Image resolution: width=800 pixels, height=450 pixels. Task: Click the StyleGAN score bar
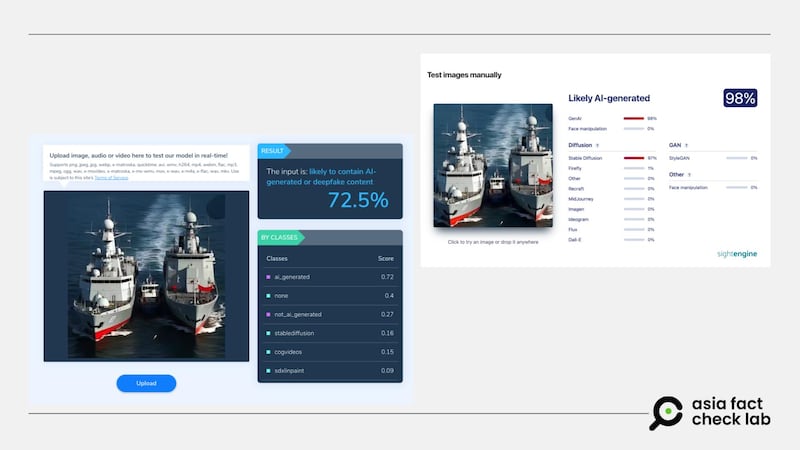[737, 158]
